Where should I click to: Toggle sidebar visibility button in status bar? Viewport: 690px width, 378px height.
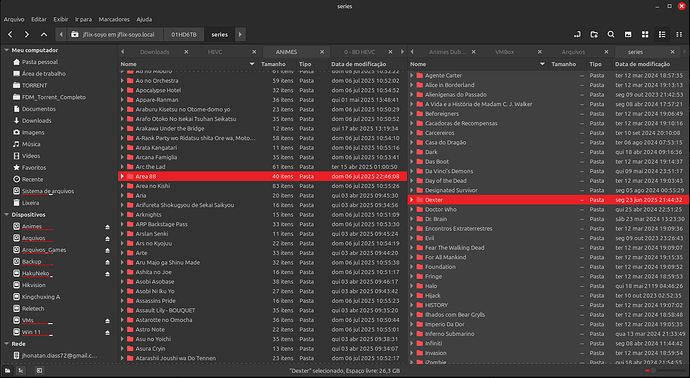click(x=39, y=371)
